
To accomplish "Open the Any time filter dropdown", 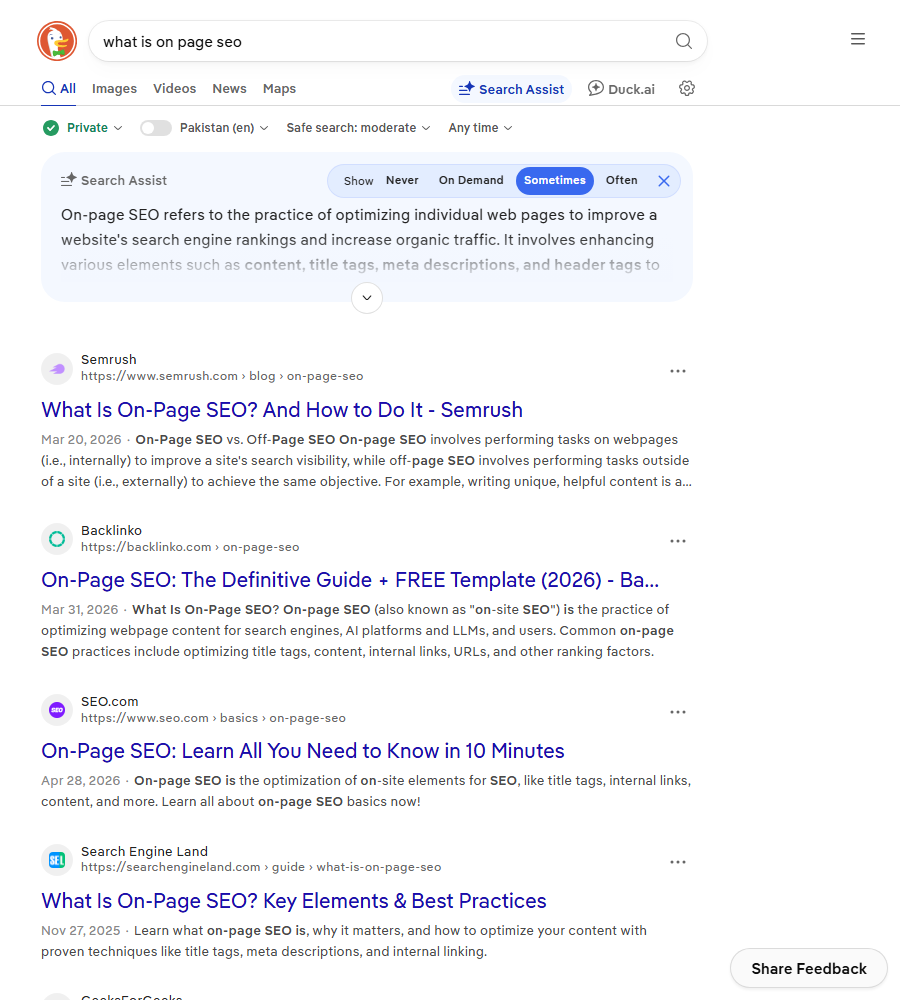I will [x=480, y=128].
